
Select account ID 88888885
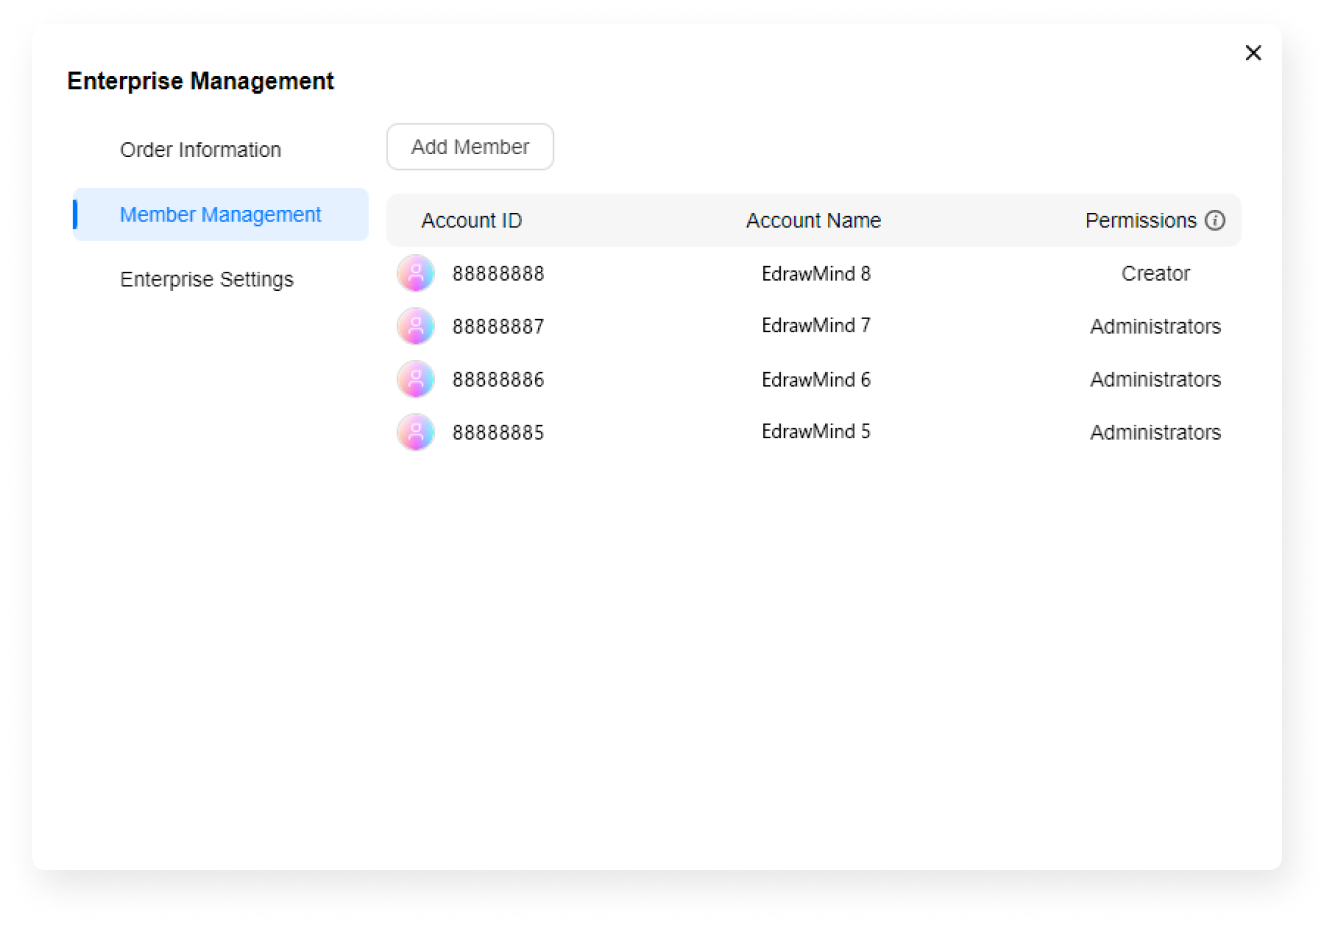click(x=498, y=433)
